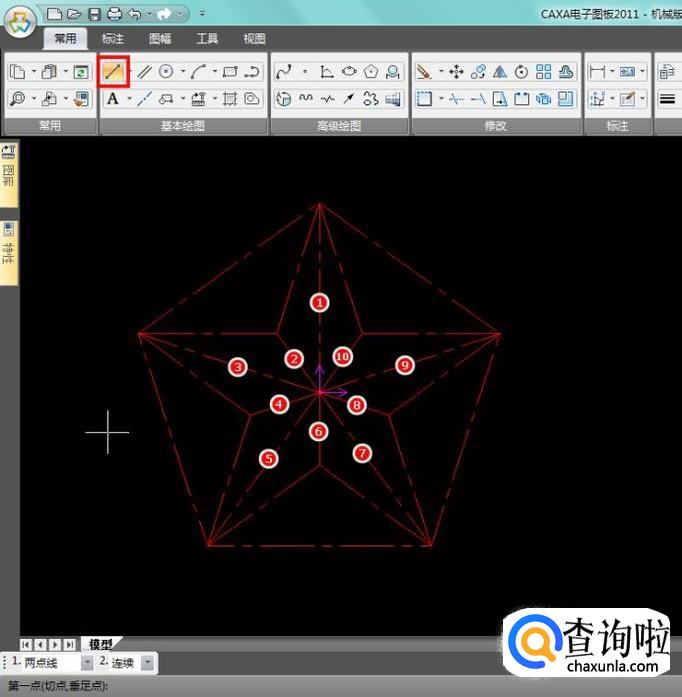This screenshot has width=682, height=697.
Task: Click the New document icon
Action: point(54,14)
